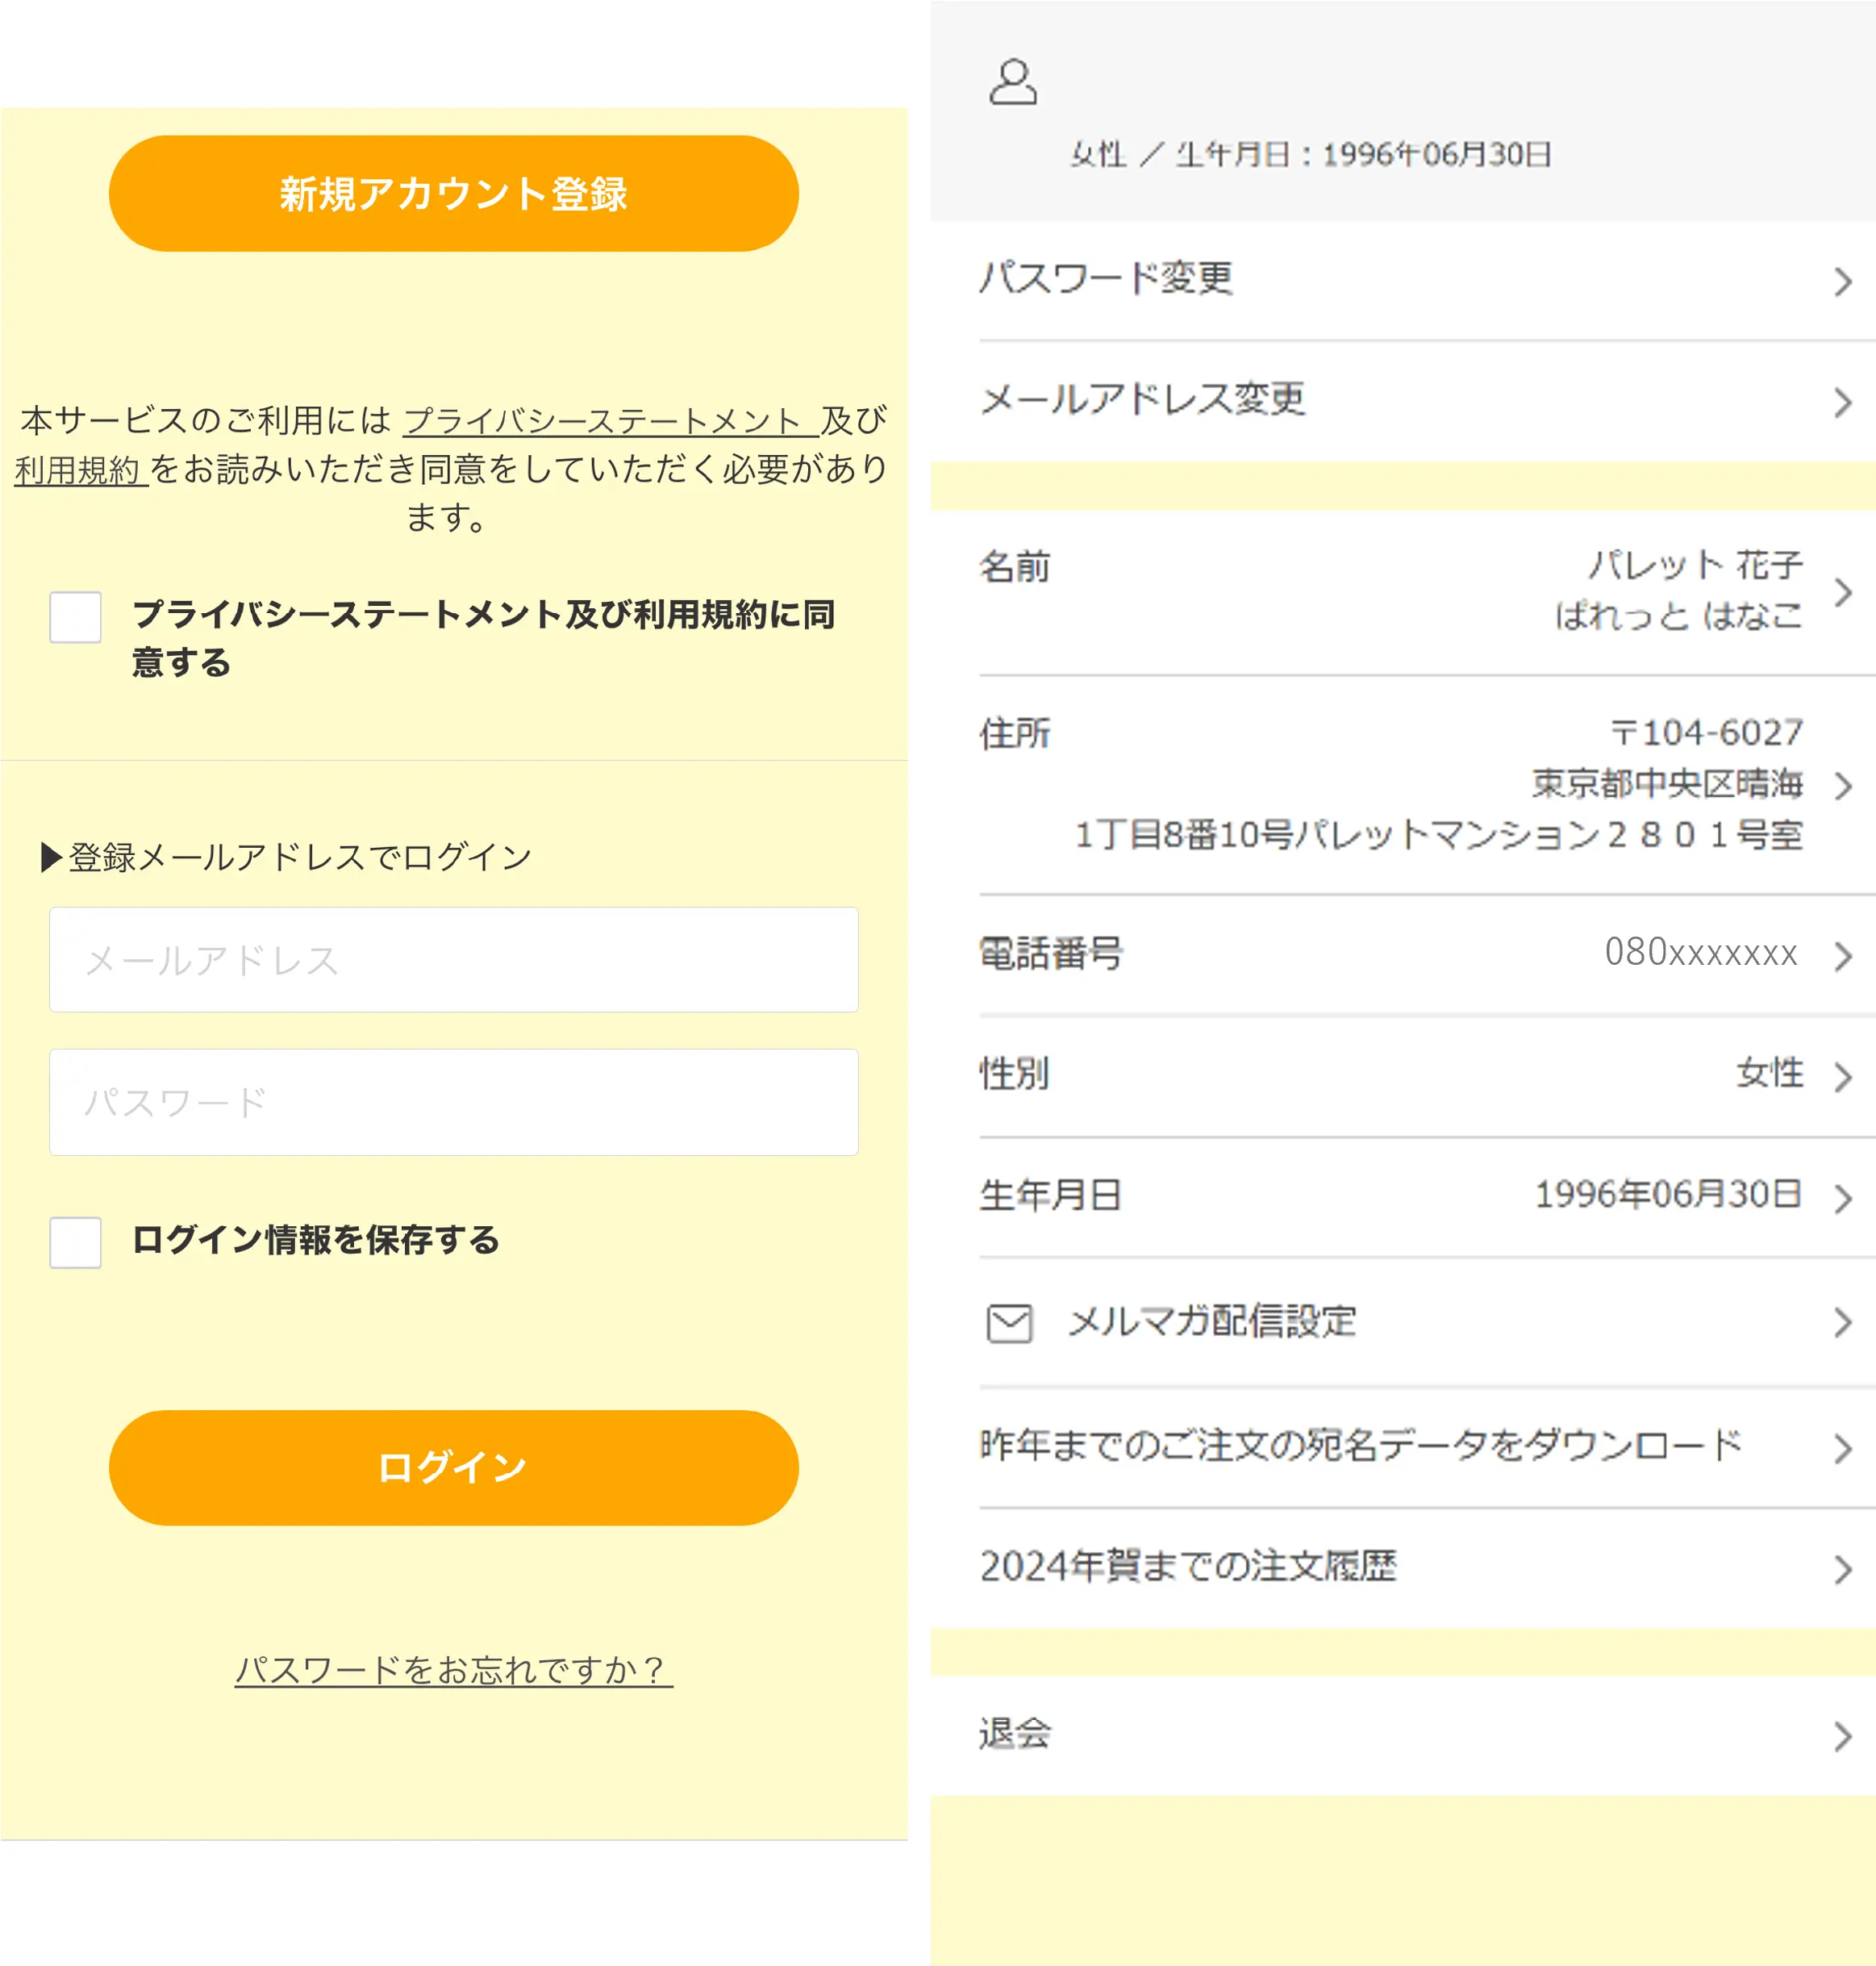Click the メールアドレス input field
Image resolution: width=1876 pixels, height=1966 pixels.
pos(454,960)
